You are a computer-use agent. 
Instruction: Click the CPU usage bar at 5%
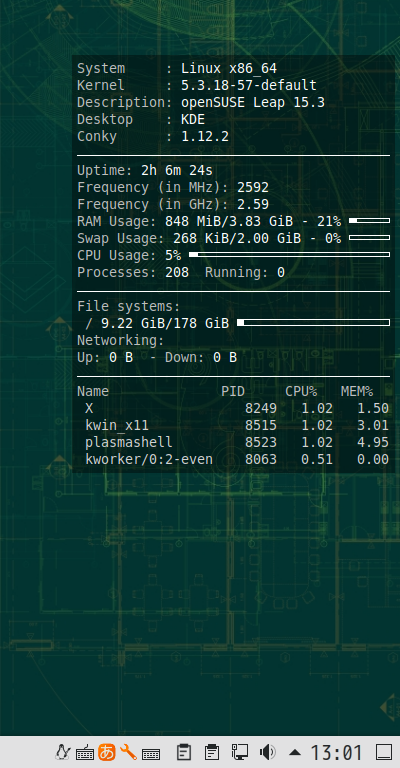pyautogui.click(x=289, y=255)
